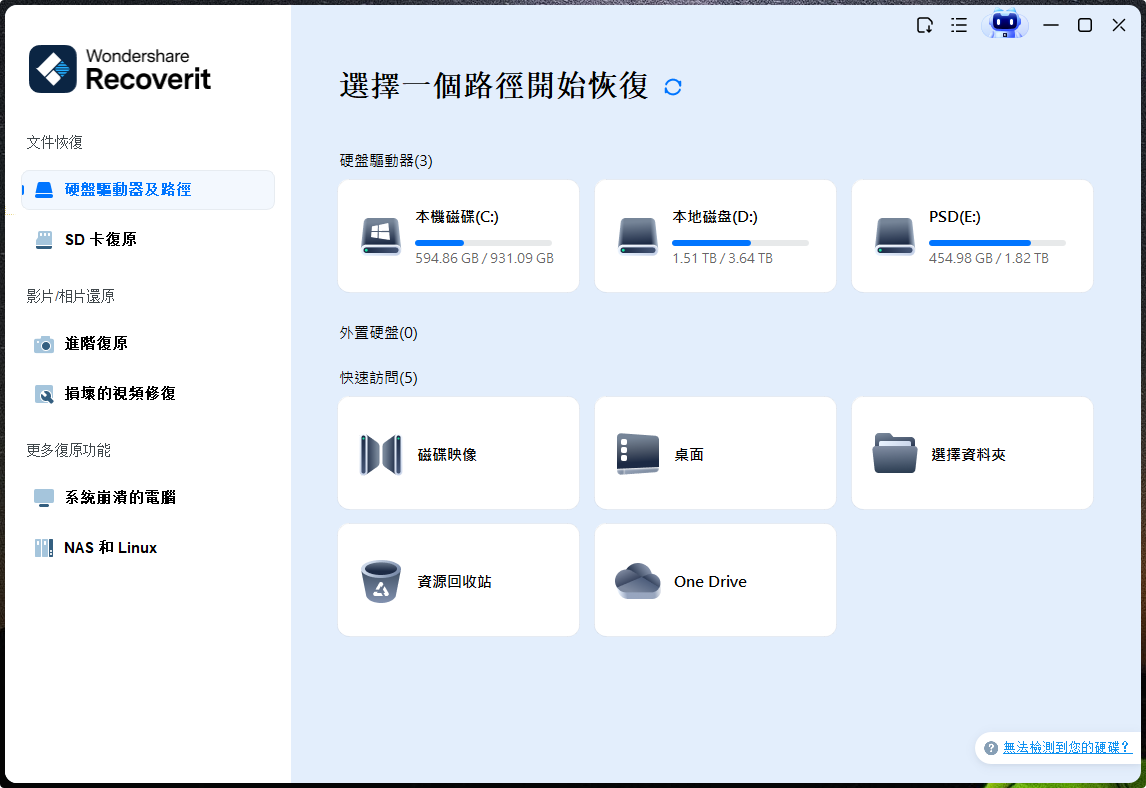
Task: Open SD 卡復原 in the sidebar
Action: (x=148, y=240)
